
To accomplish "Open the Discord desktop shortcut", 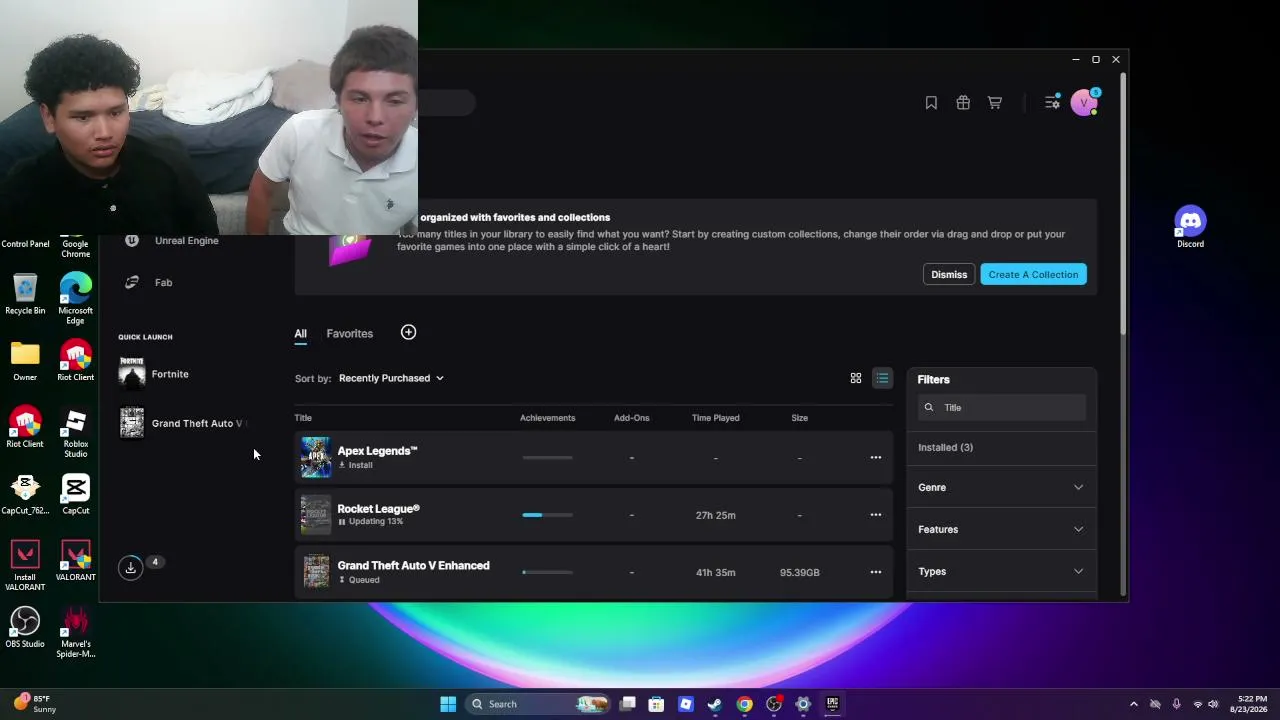I will click(1190, 227).
